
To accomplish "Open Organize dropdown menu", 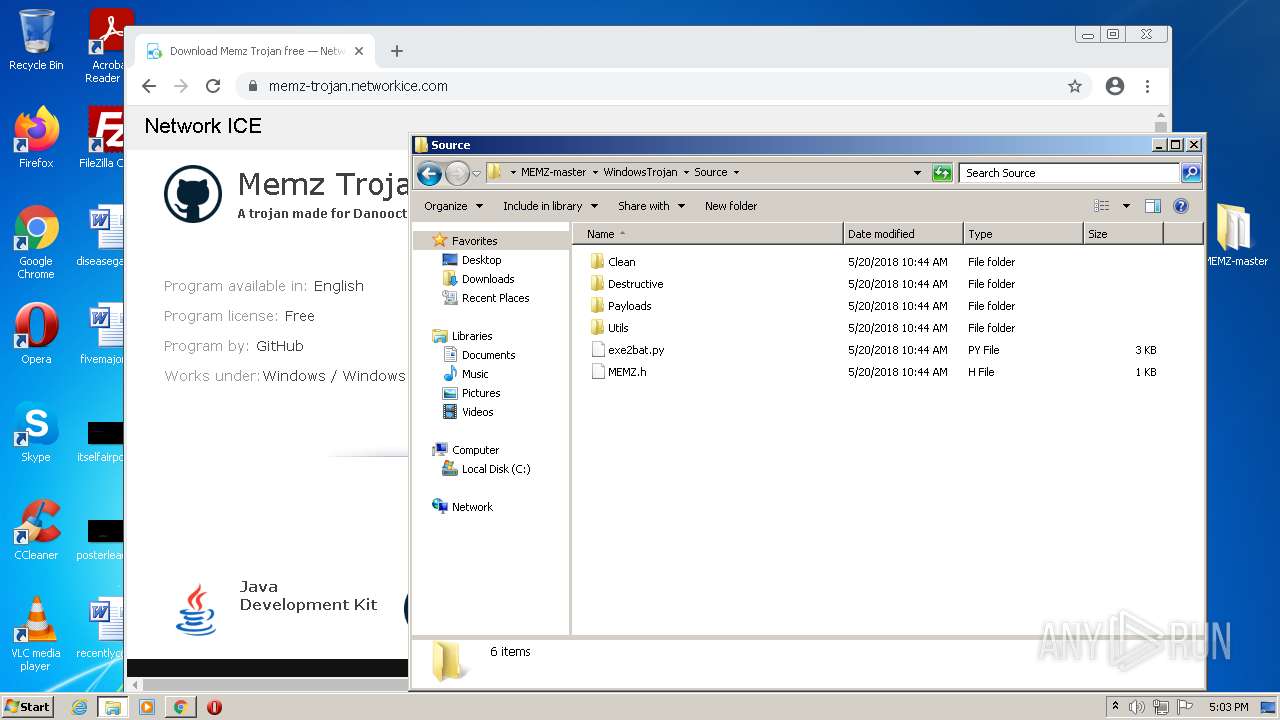I will (x=453, y=206).
